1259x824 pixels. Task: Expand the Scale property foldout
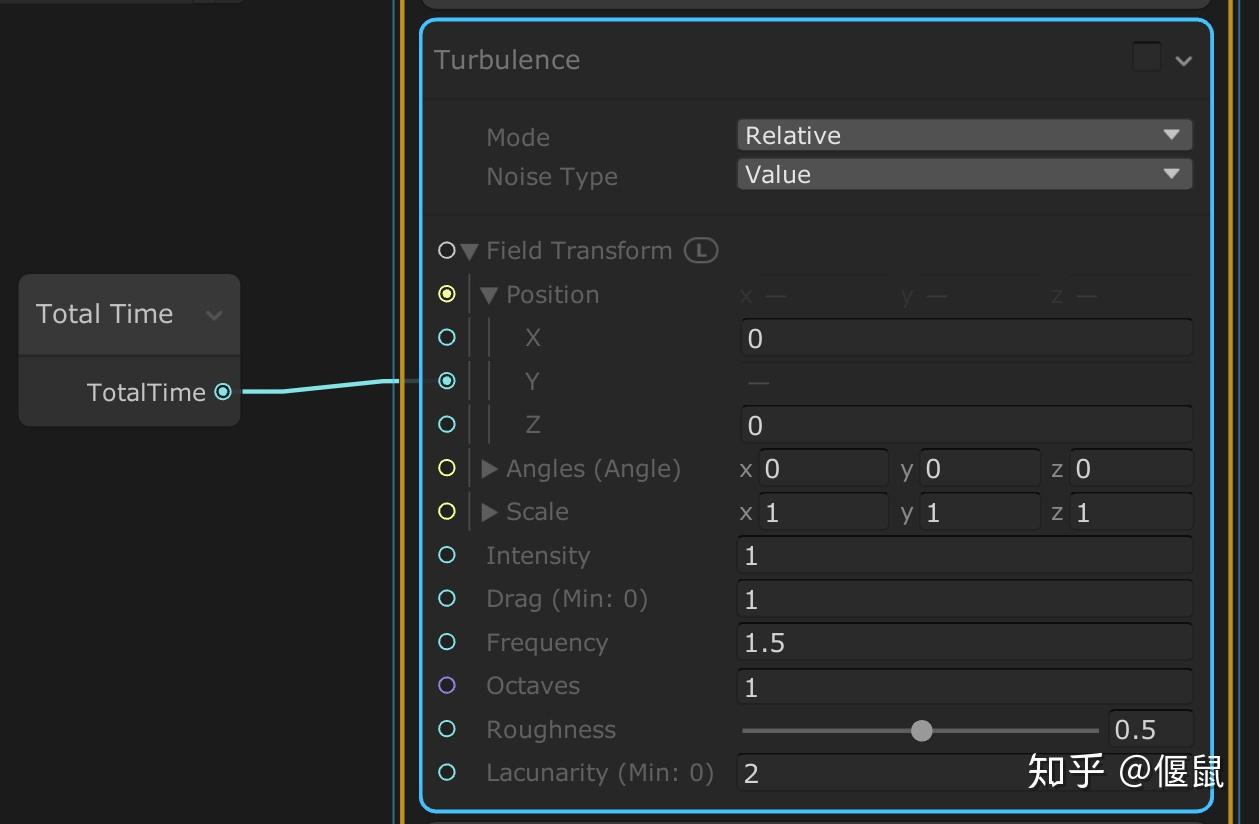click(x=489, y=511)
